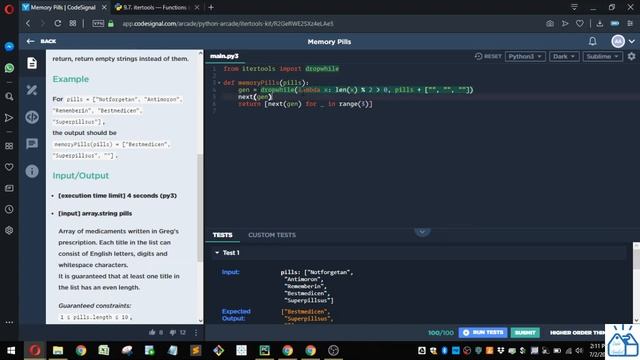Open the second CodeSignal side panel icon
This screenshot has width=640, height=360.
[32, 90]
